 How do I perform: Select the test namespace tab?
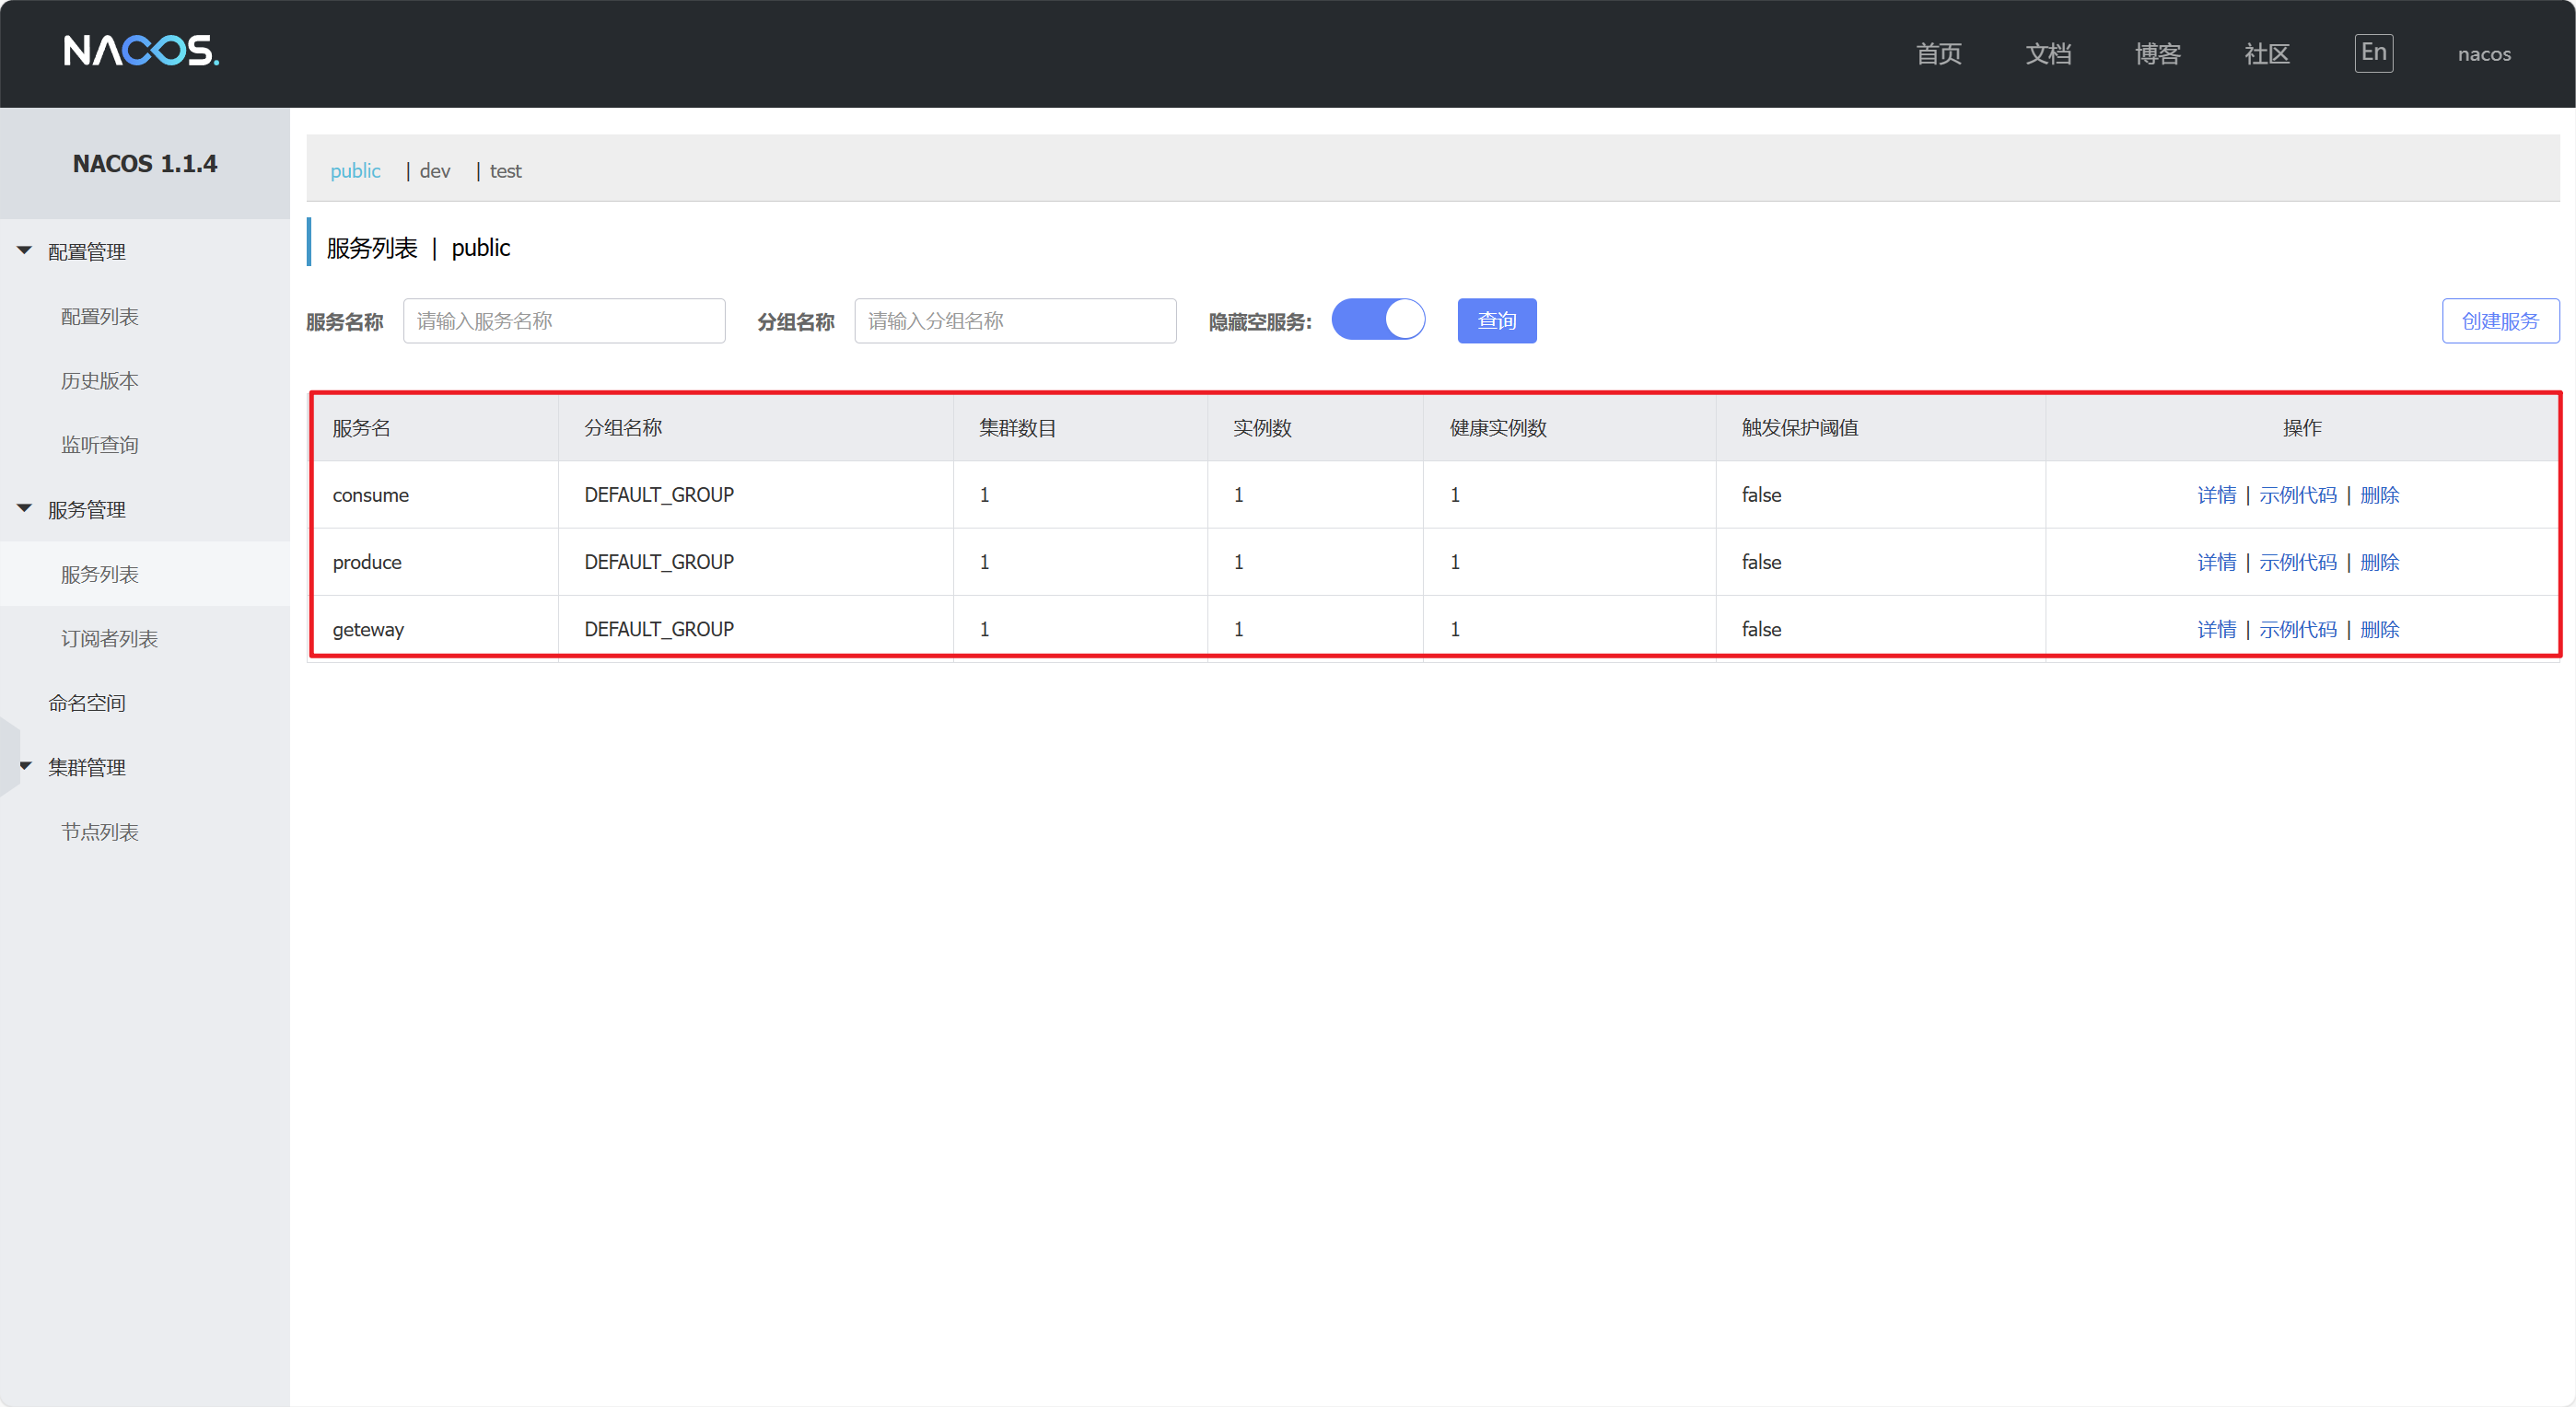tap(506, 171)
